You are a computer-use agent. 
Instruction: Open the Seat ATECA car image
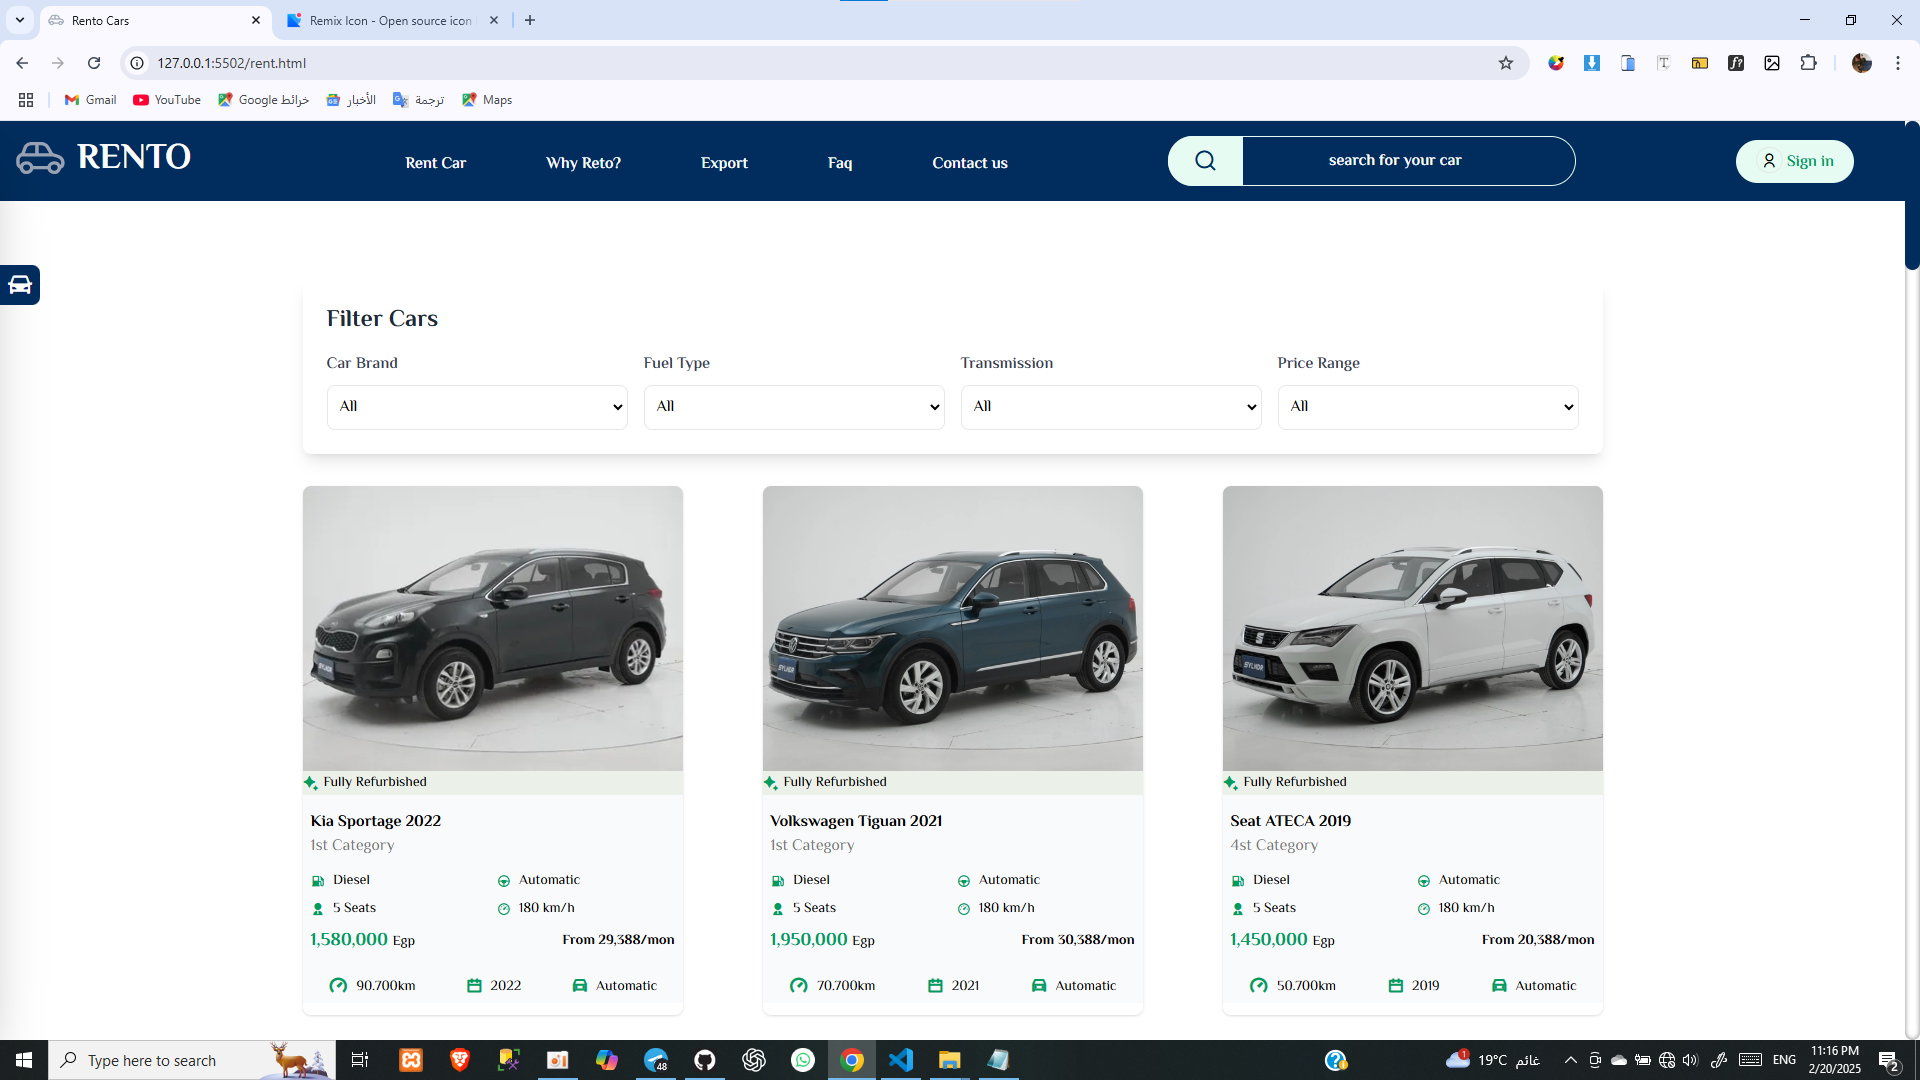[1413, 628]
